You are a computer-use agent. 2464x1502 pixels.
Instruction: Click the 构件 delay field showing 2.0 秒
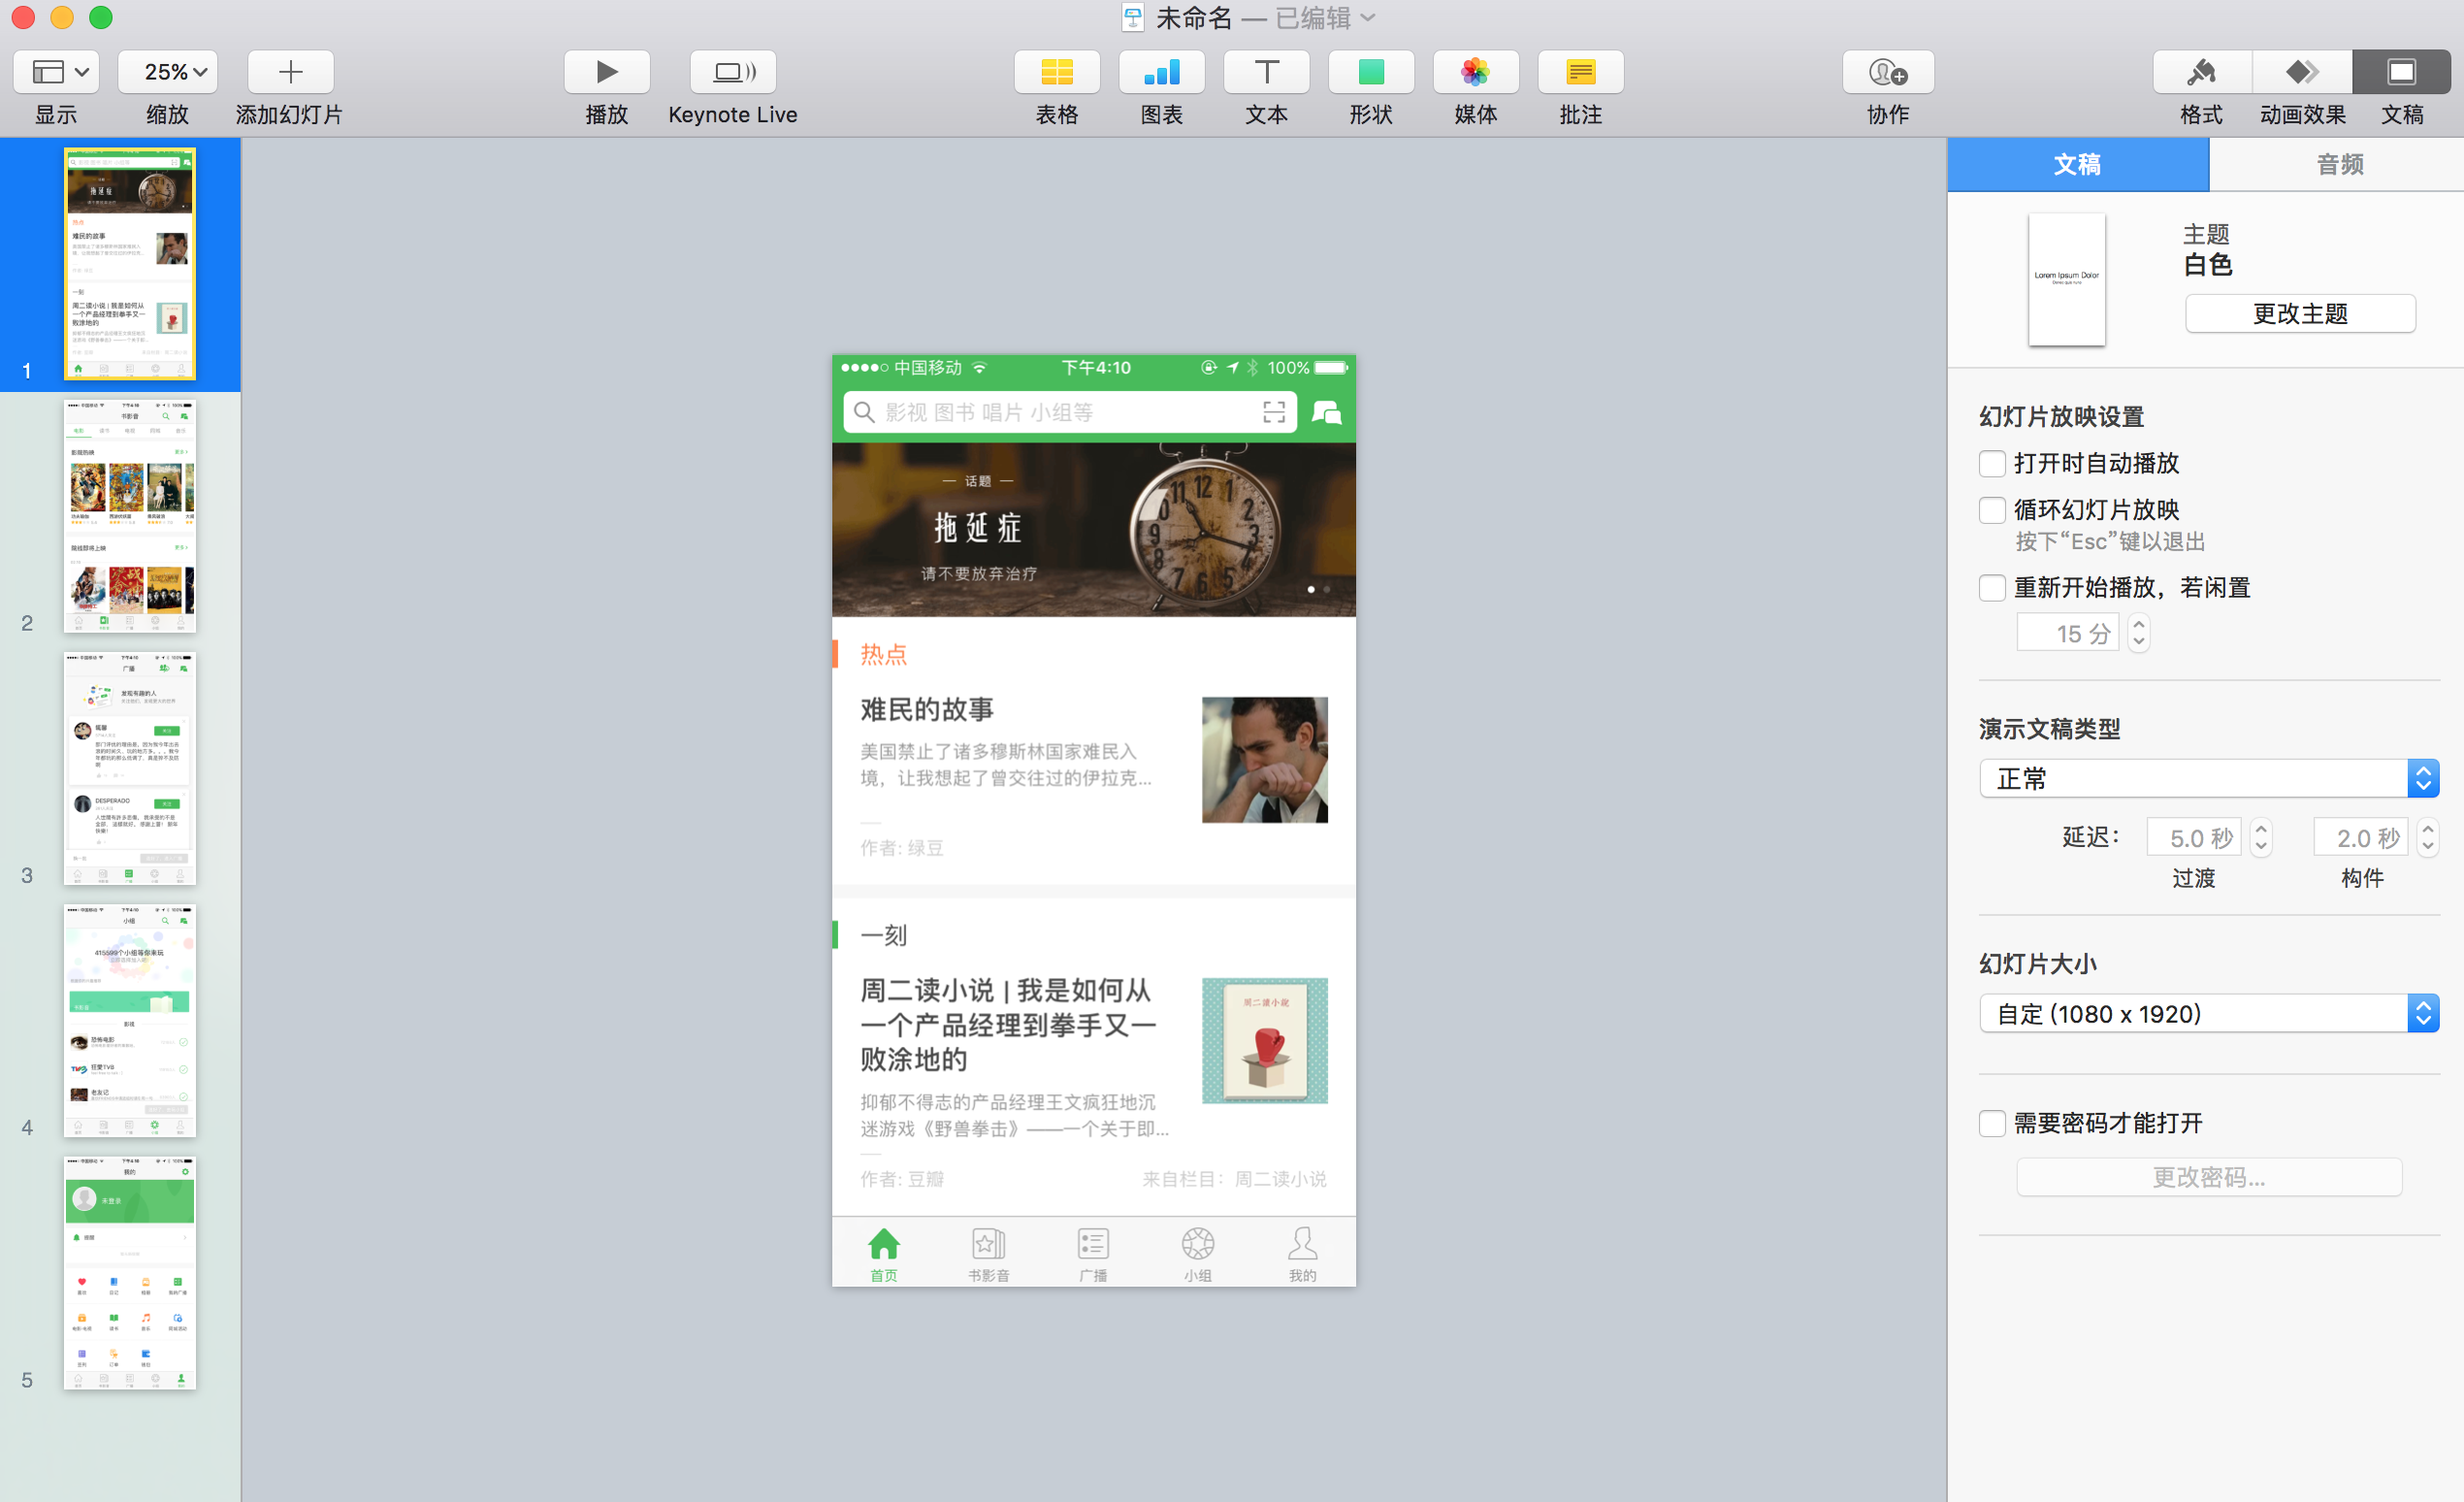2361,837
